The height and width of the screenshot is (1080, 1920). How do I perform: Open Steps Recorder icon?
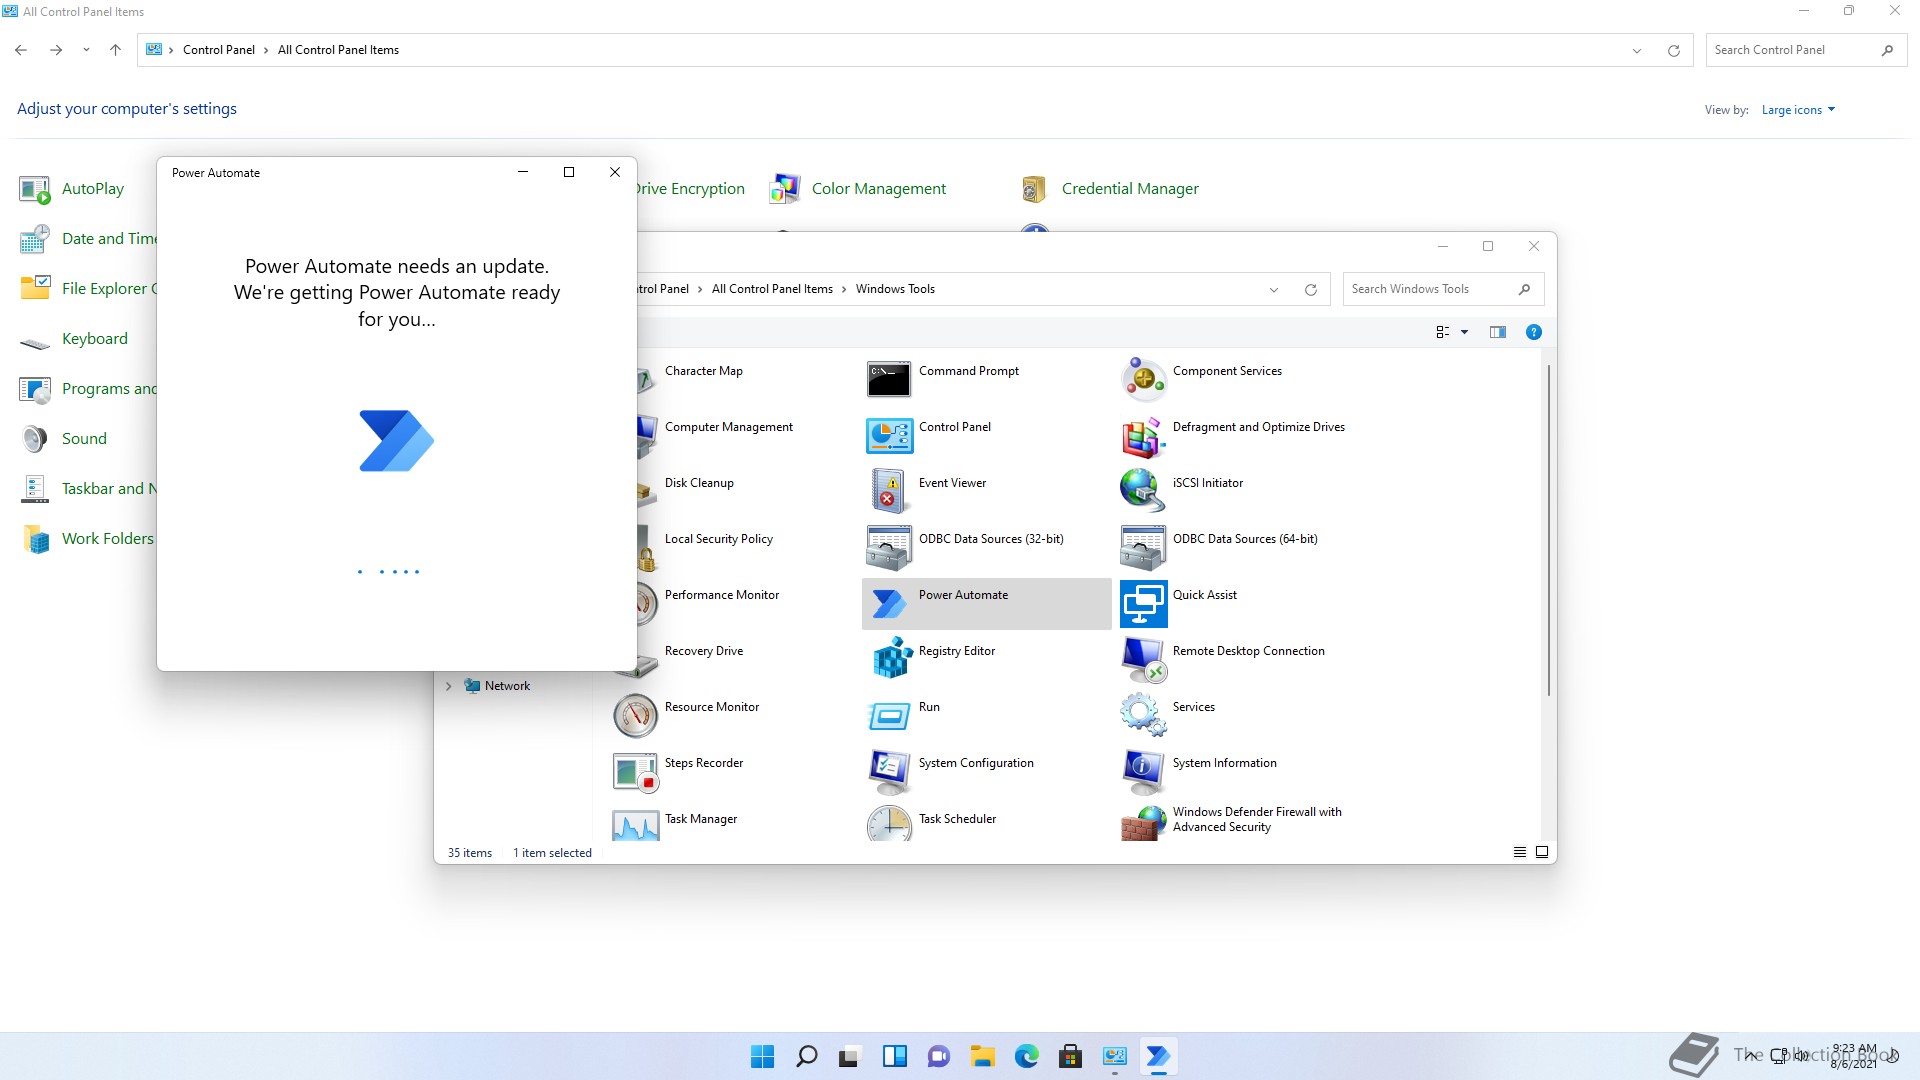[634, 771]
